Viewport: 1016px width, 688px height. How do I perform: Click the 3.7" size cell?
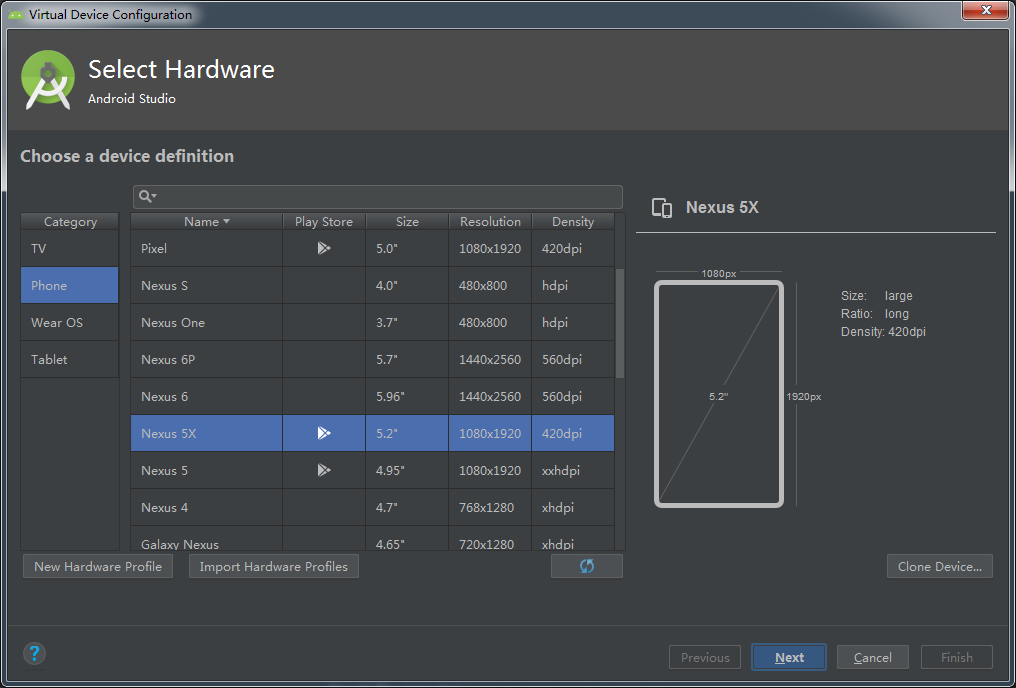(407, 322)
